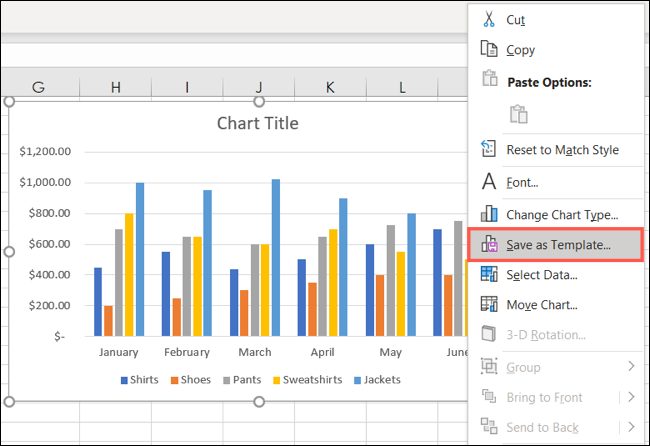Click the Paste Options clipboard header icon
Viewport: 650px width, 446px height.
pyautogui.click(x=490, y=78)
